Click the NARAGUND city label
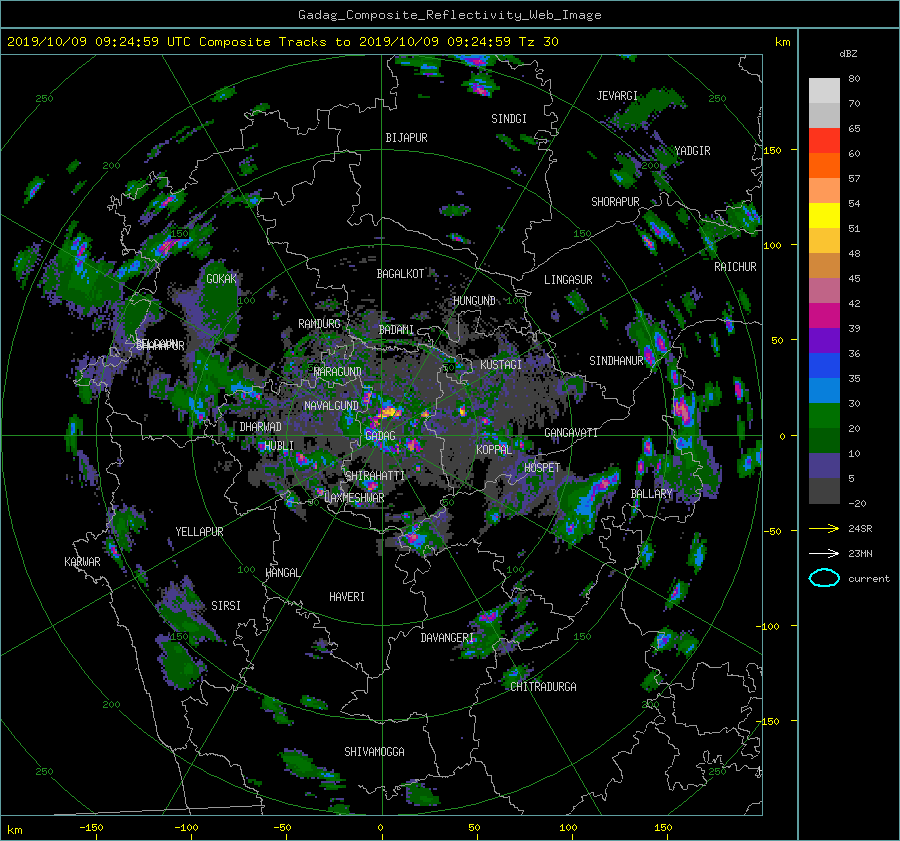The width and height of the screenshot is (900, 841). coord(338,372)
